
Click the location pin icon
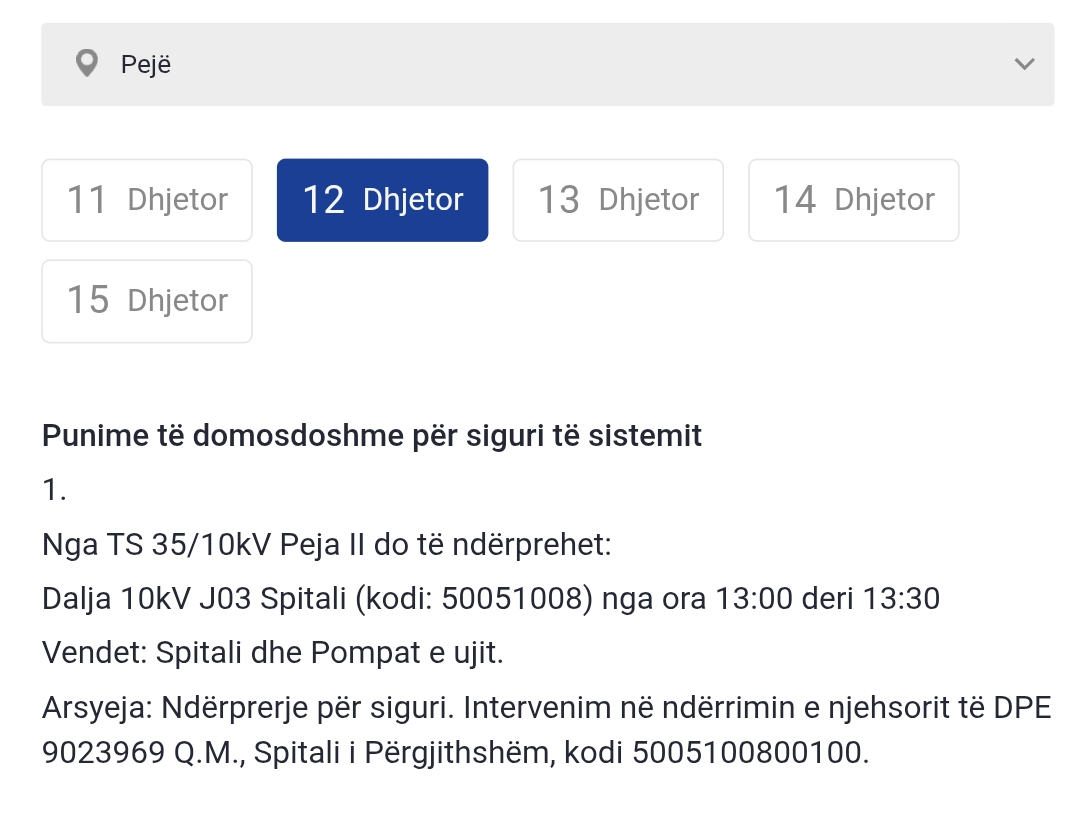(x=88, y=64)
